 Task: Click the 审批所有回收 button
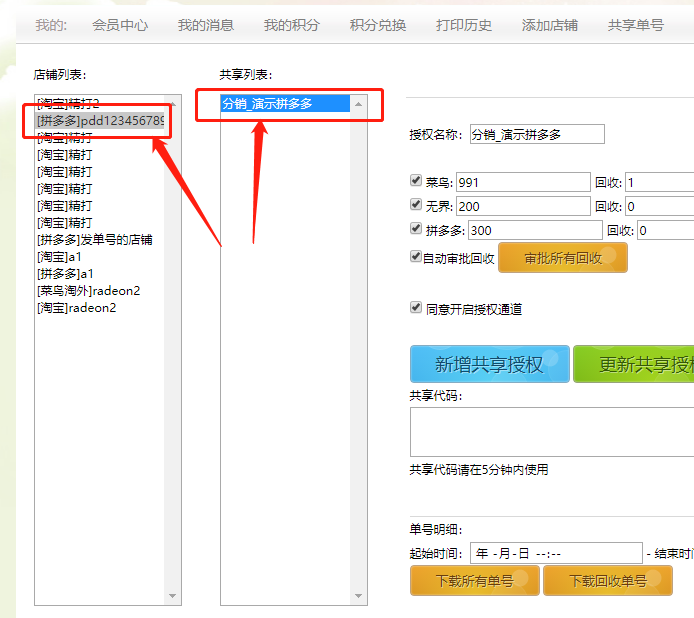pyautogui.click(x=563, y=257)
